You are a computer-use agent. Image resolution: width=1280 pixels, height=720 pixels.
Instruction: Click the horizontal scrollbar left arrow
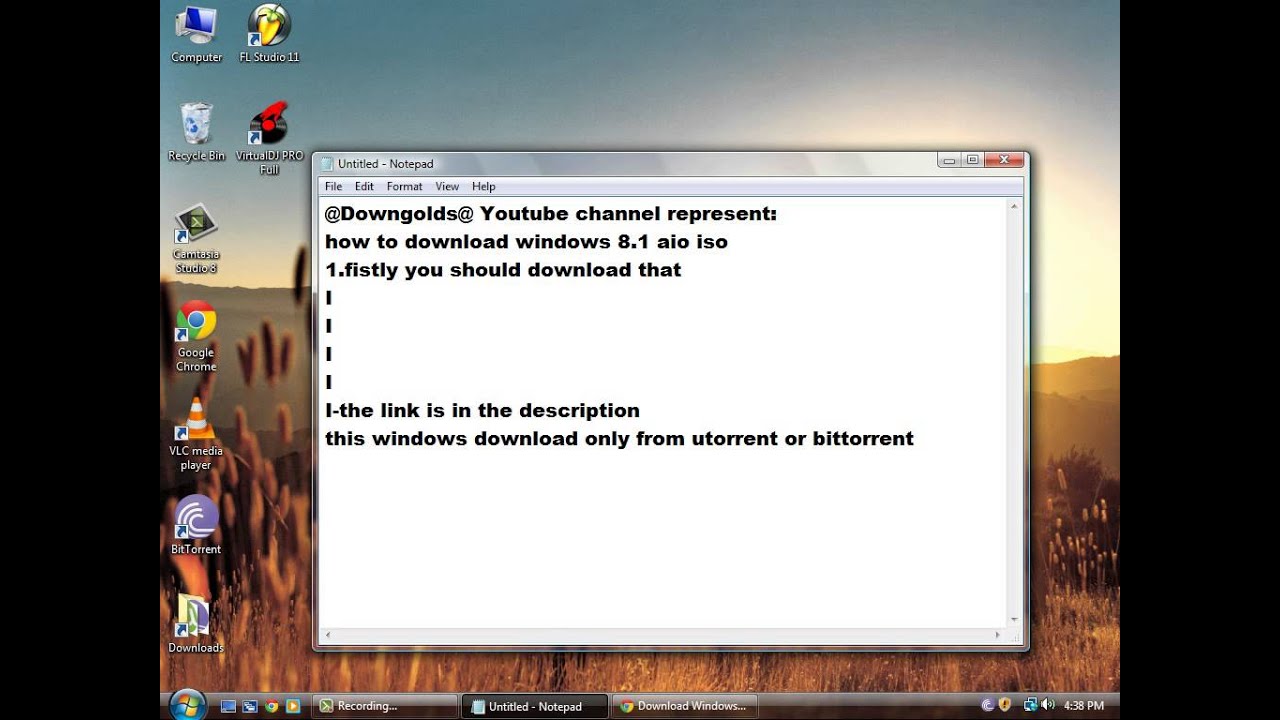329,635
